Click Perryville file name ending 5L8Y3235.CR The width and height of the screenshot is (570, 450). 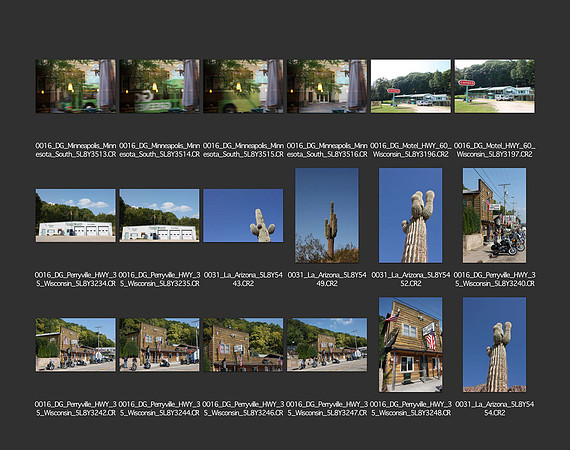pos(159,279)
